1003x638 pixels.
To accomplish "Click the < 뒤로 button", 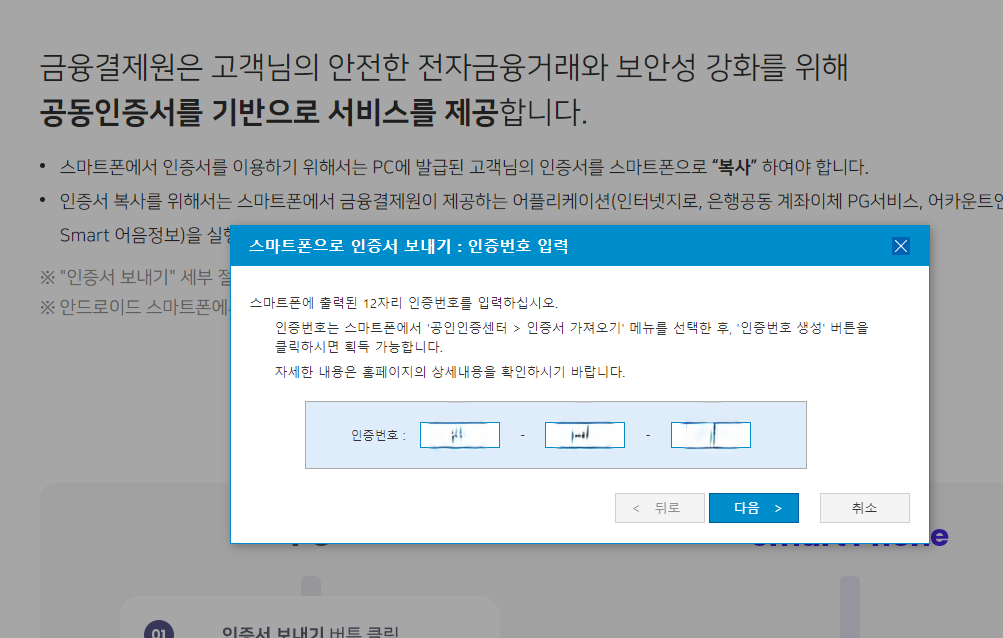I will [660, 508].
